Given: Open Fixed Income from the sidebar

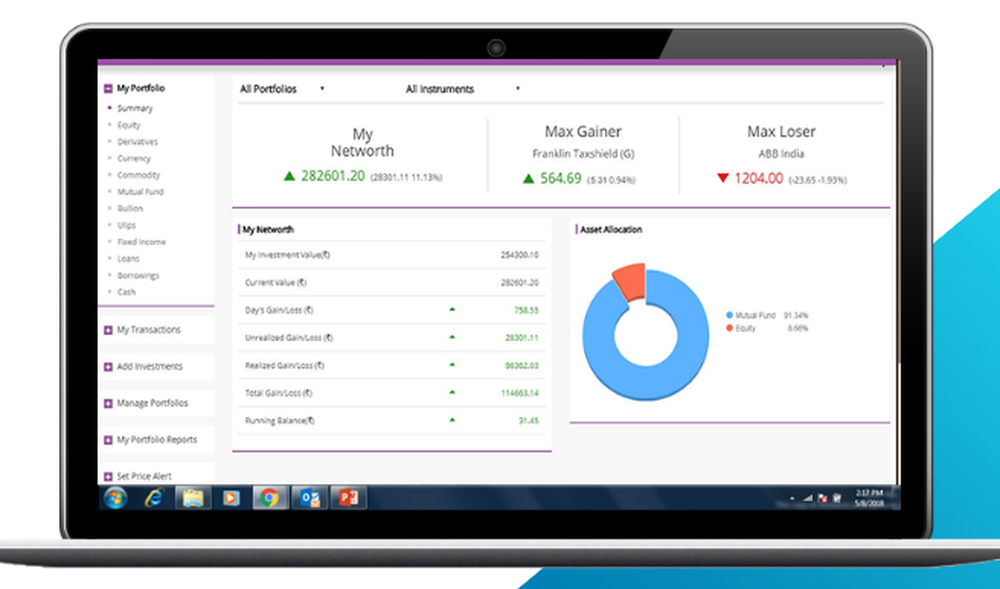Looking at the screenshot, I should (141, 241).
